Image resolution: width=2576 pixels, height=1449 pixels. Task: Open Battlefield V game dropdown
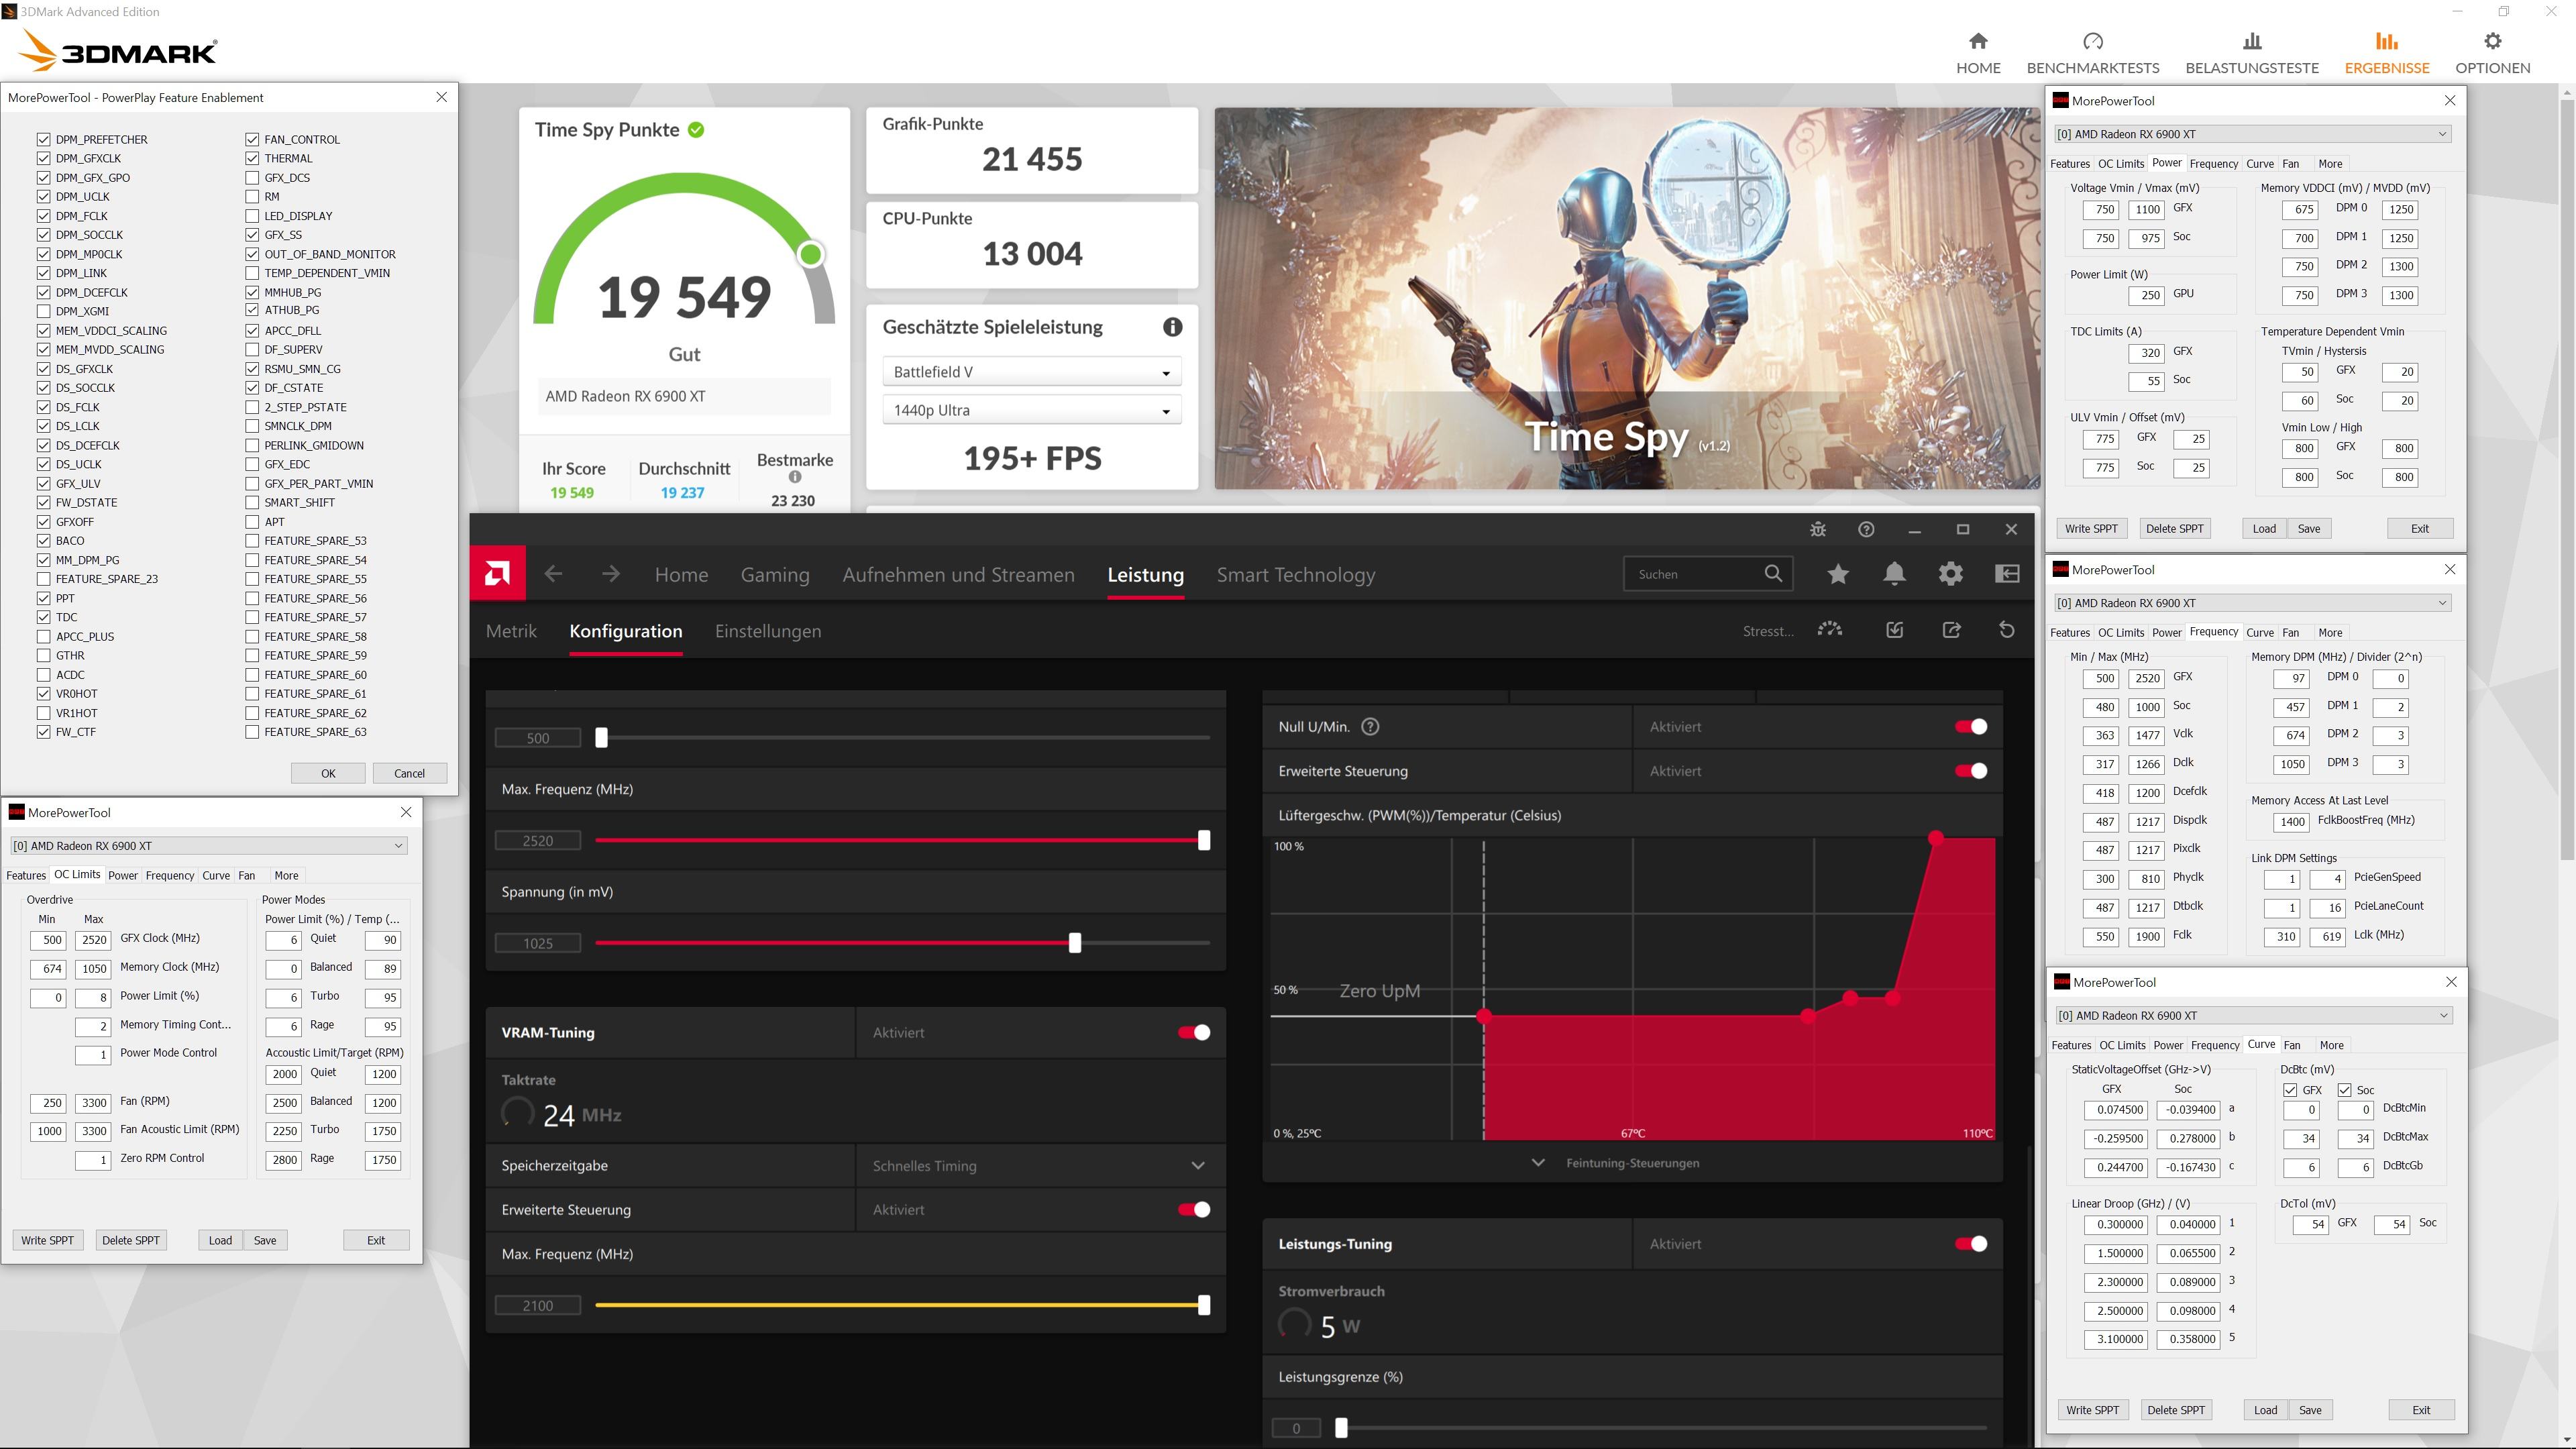click(1031, 372)
